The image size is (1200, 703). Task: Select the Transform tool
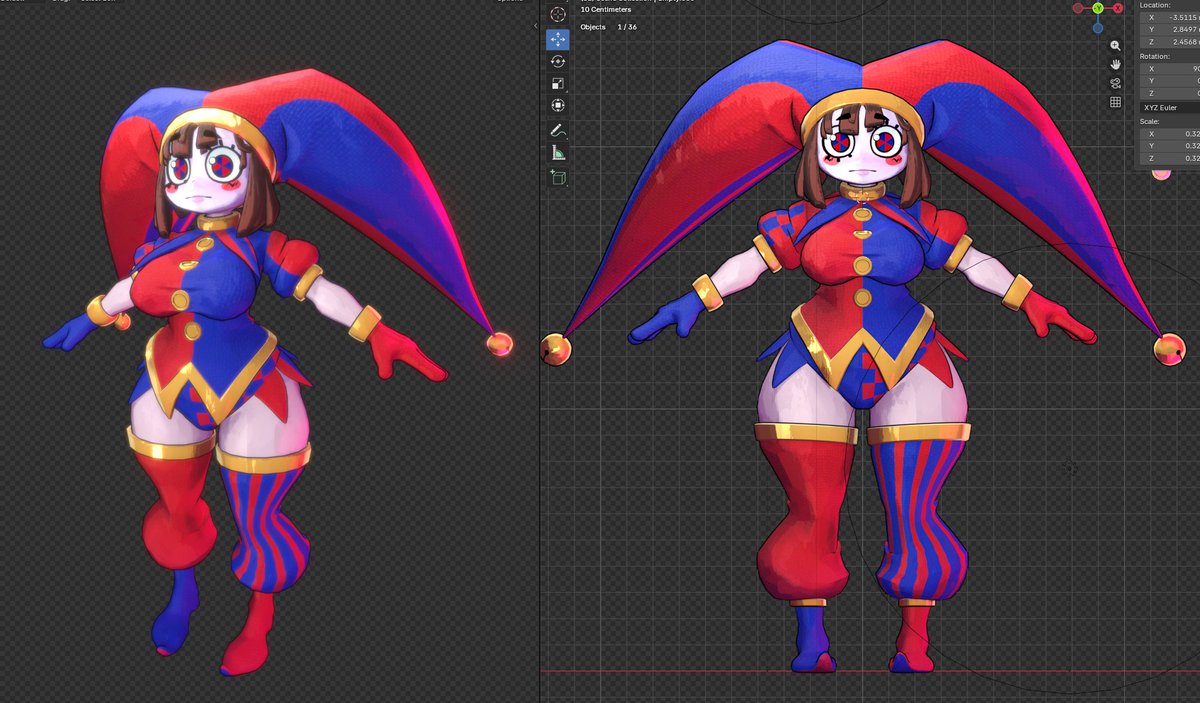(x=558, y=105)
